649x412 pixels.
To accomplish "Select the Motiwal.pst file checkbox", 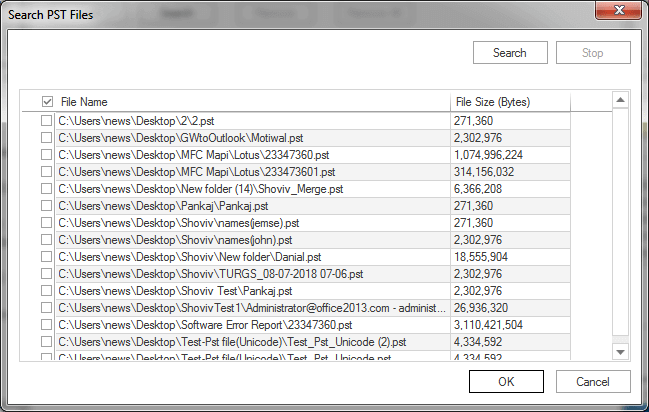I will click(47, 138).
